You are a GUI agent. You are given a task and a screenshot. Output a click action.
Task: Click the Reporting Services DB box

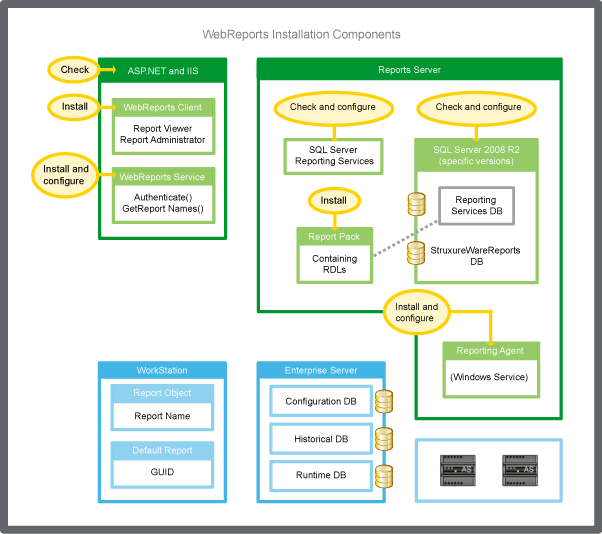pyautogui.click(x=475, y=206)
